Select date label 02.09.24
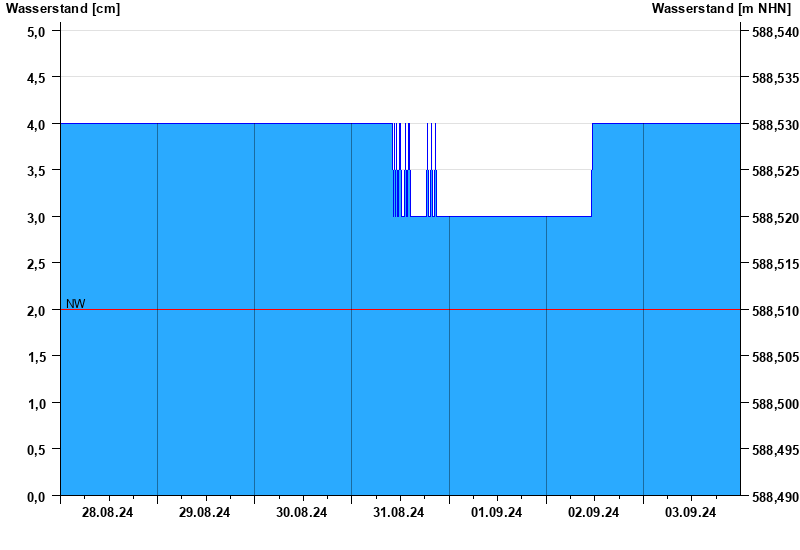Screen dimensions: 800x550 point(593,512)
